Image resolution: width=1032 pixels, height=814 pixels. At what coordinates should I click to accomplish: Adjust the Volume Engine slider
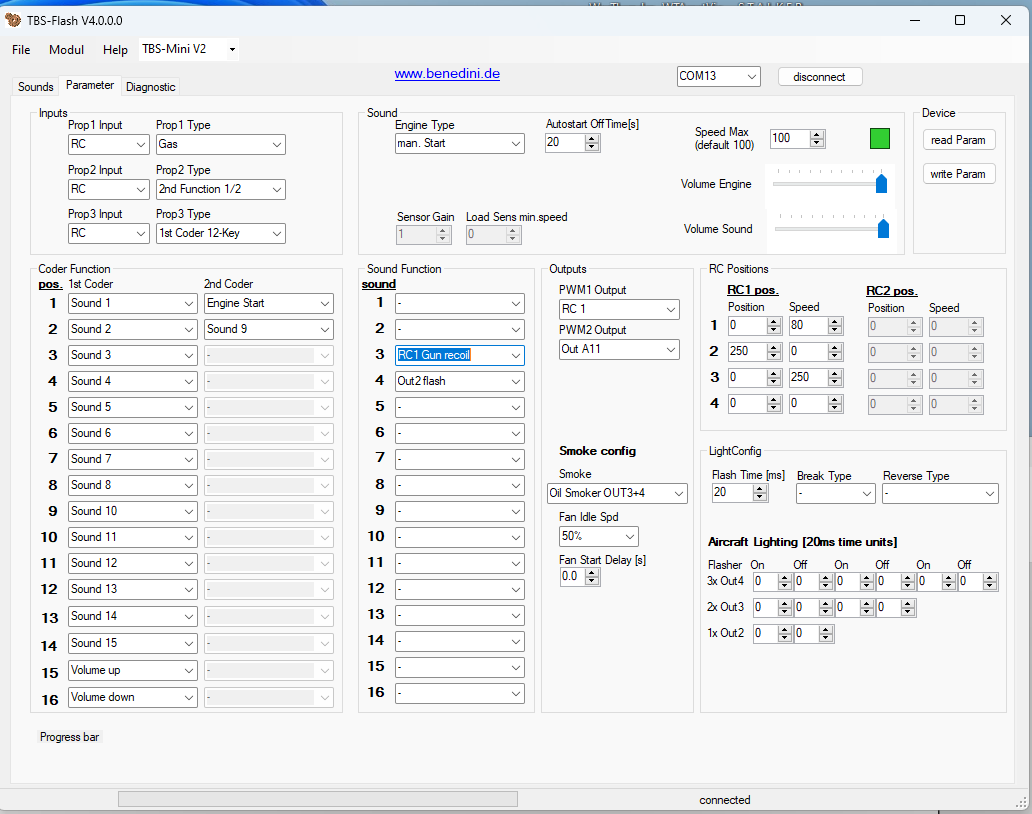pyautogui.click(x=881, y=184)
